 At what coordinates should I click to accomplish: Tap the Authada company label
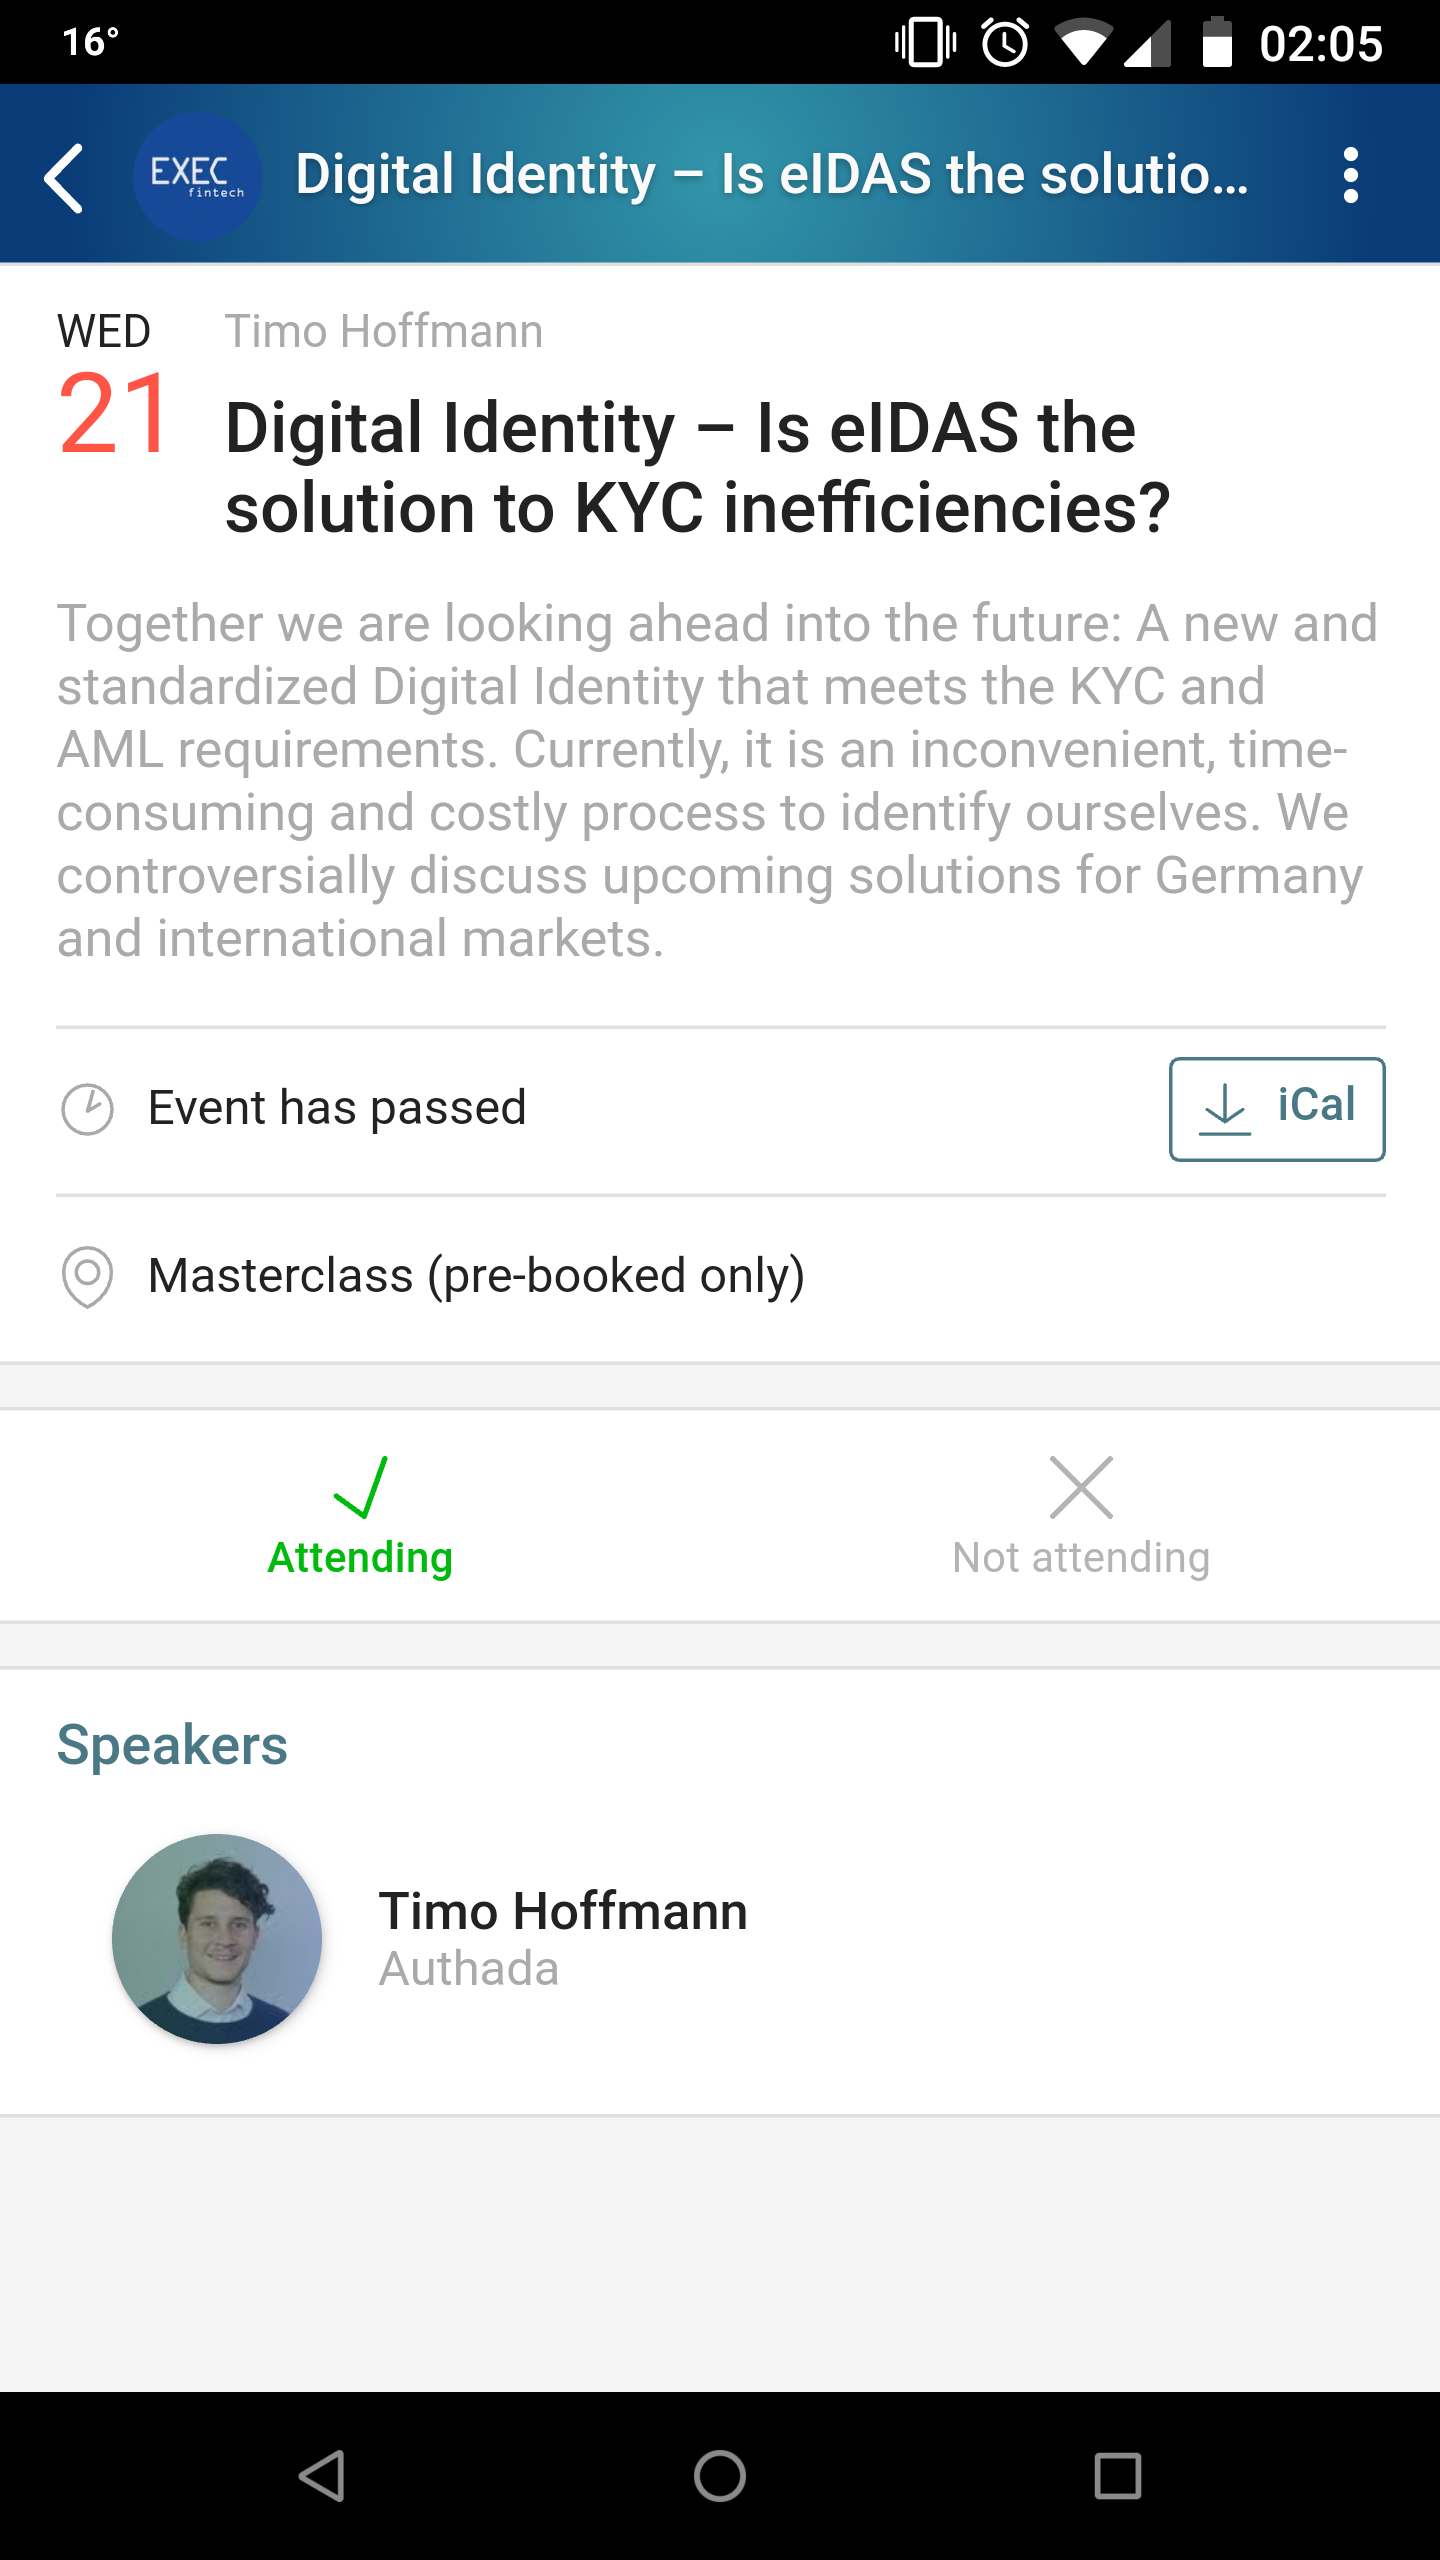(x=468, y=1969)
